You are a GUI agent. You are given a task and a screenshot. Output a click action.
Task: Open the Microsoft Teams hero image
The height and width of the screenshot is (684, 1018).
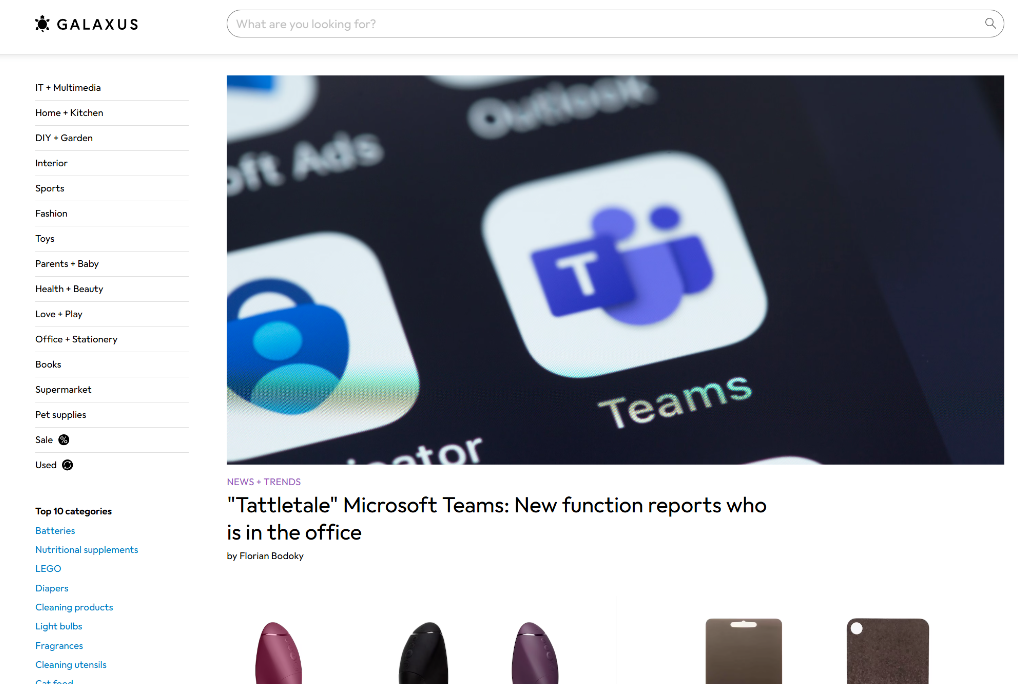(615, 269)
